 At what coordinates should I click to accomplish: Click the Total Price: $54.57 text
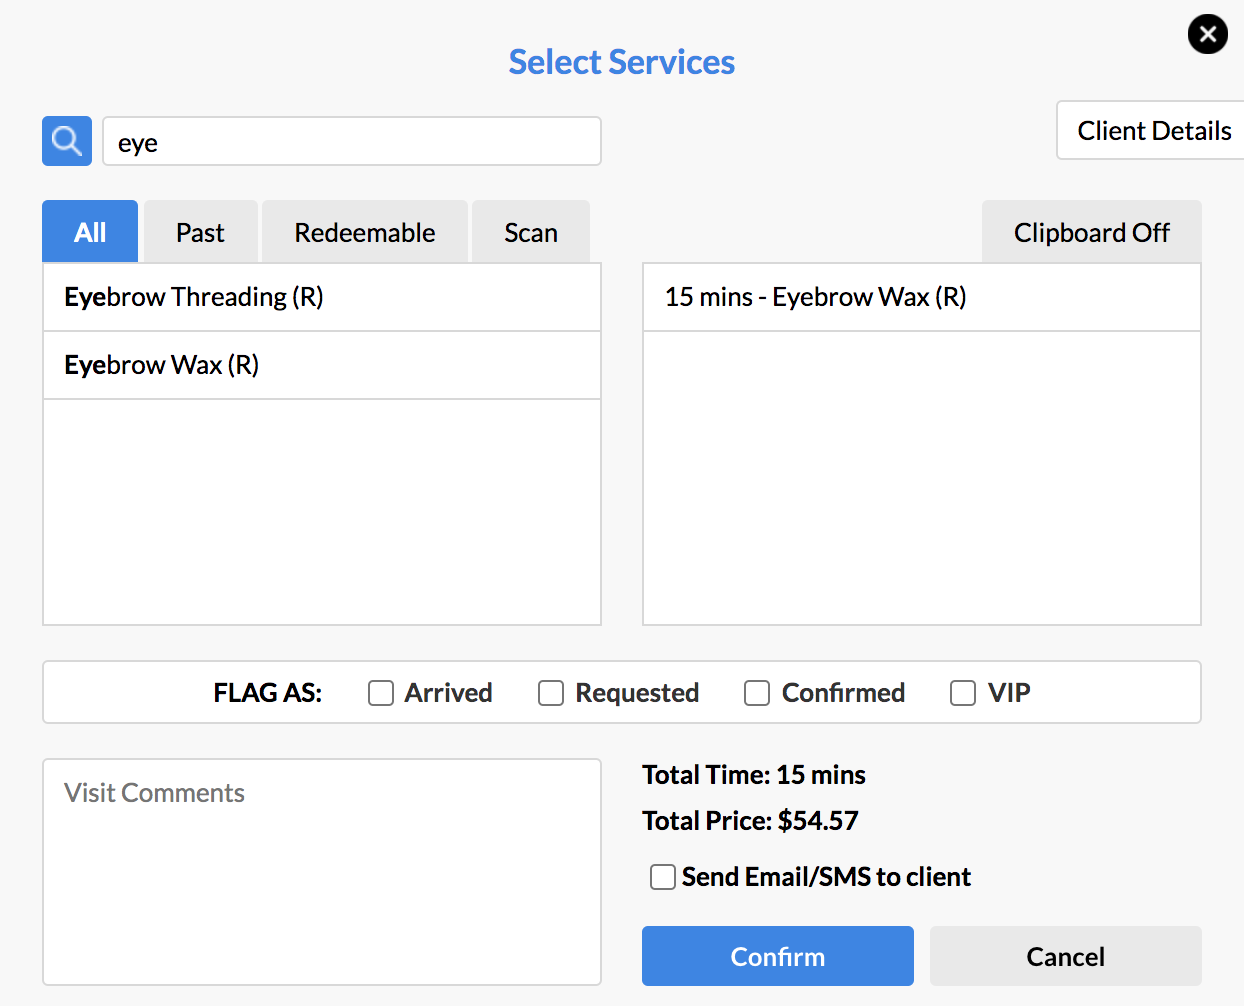[x=750, y=821]
